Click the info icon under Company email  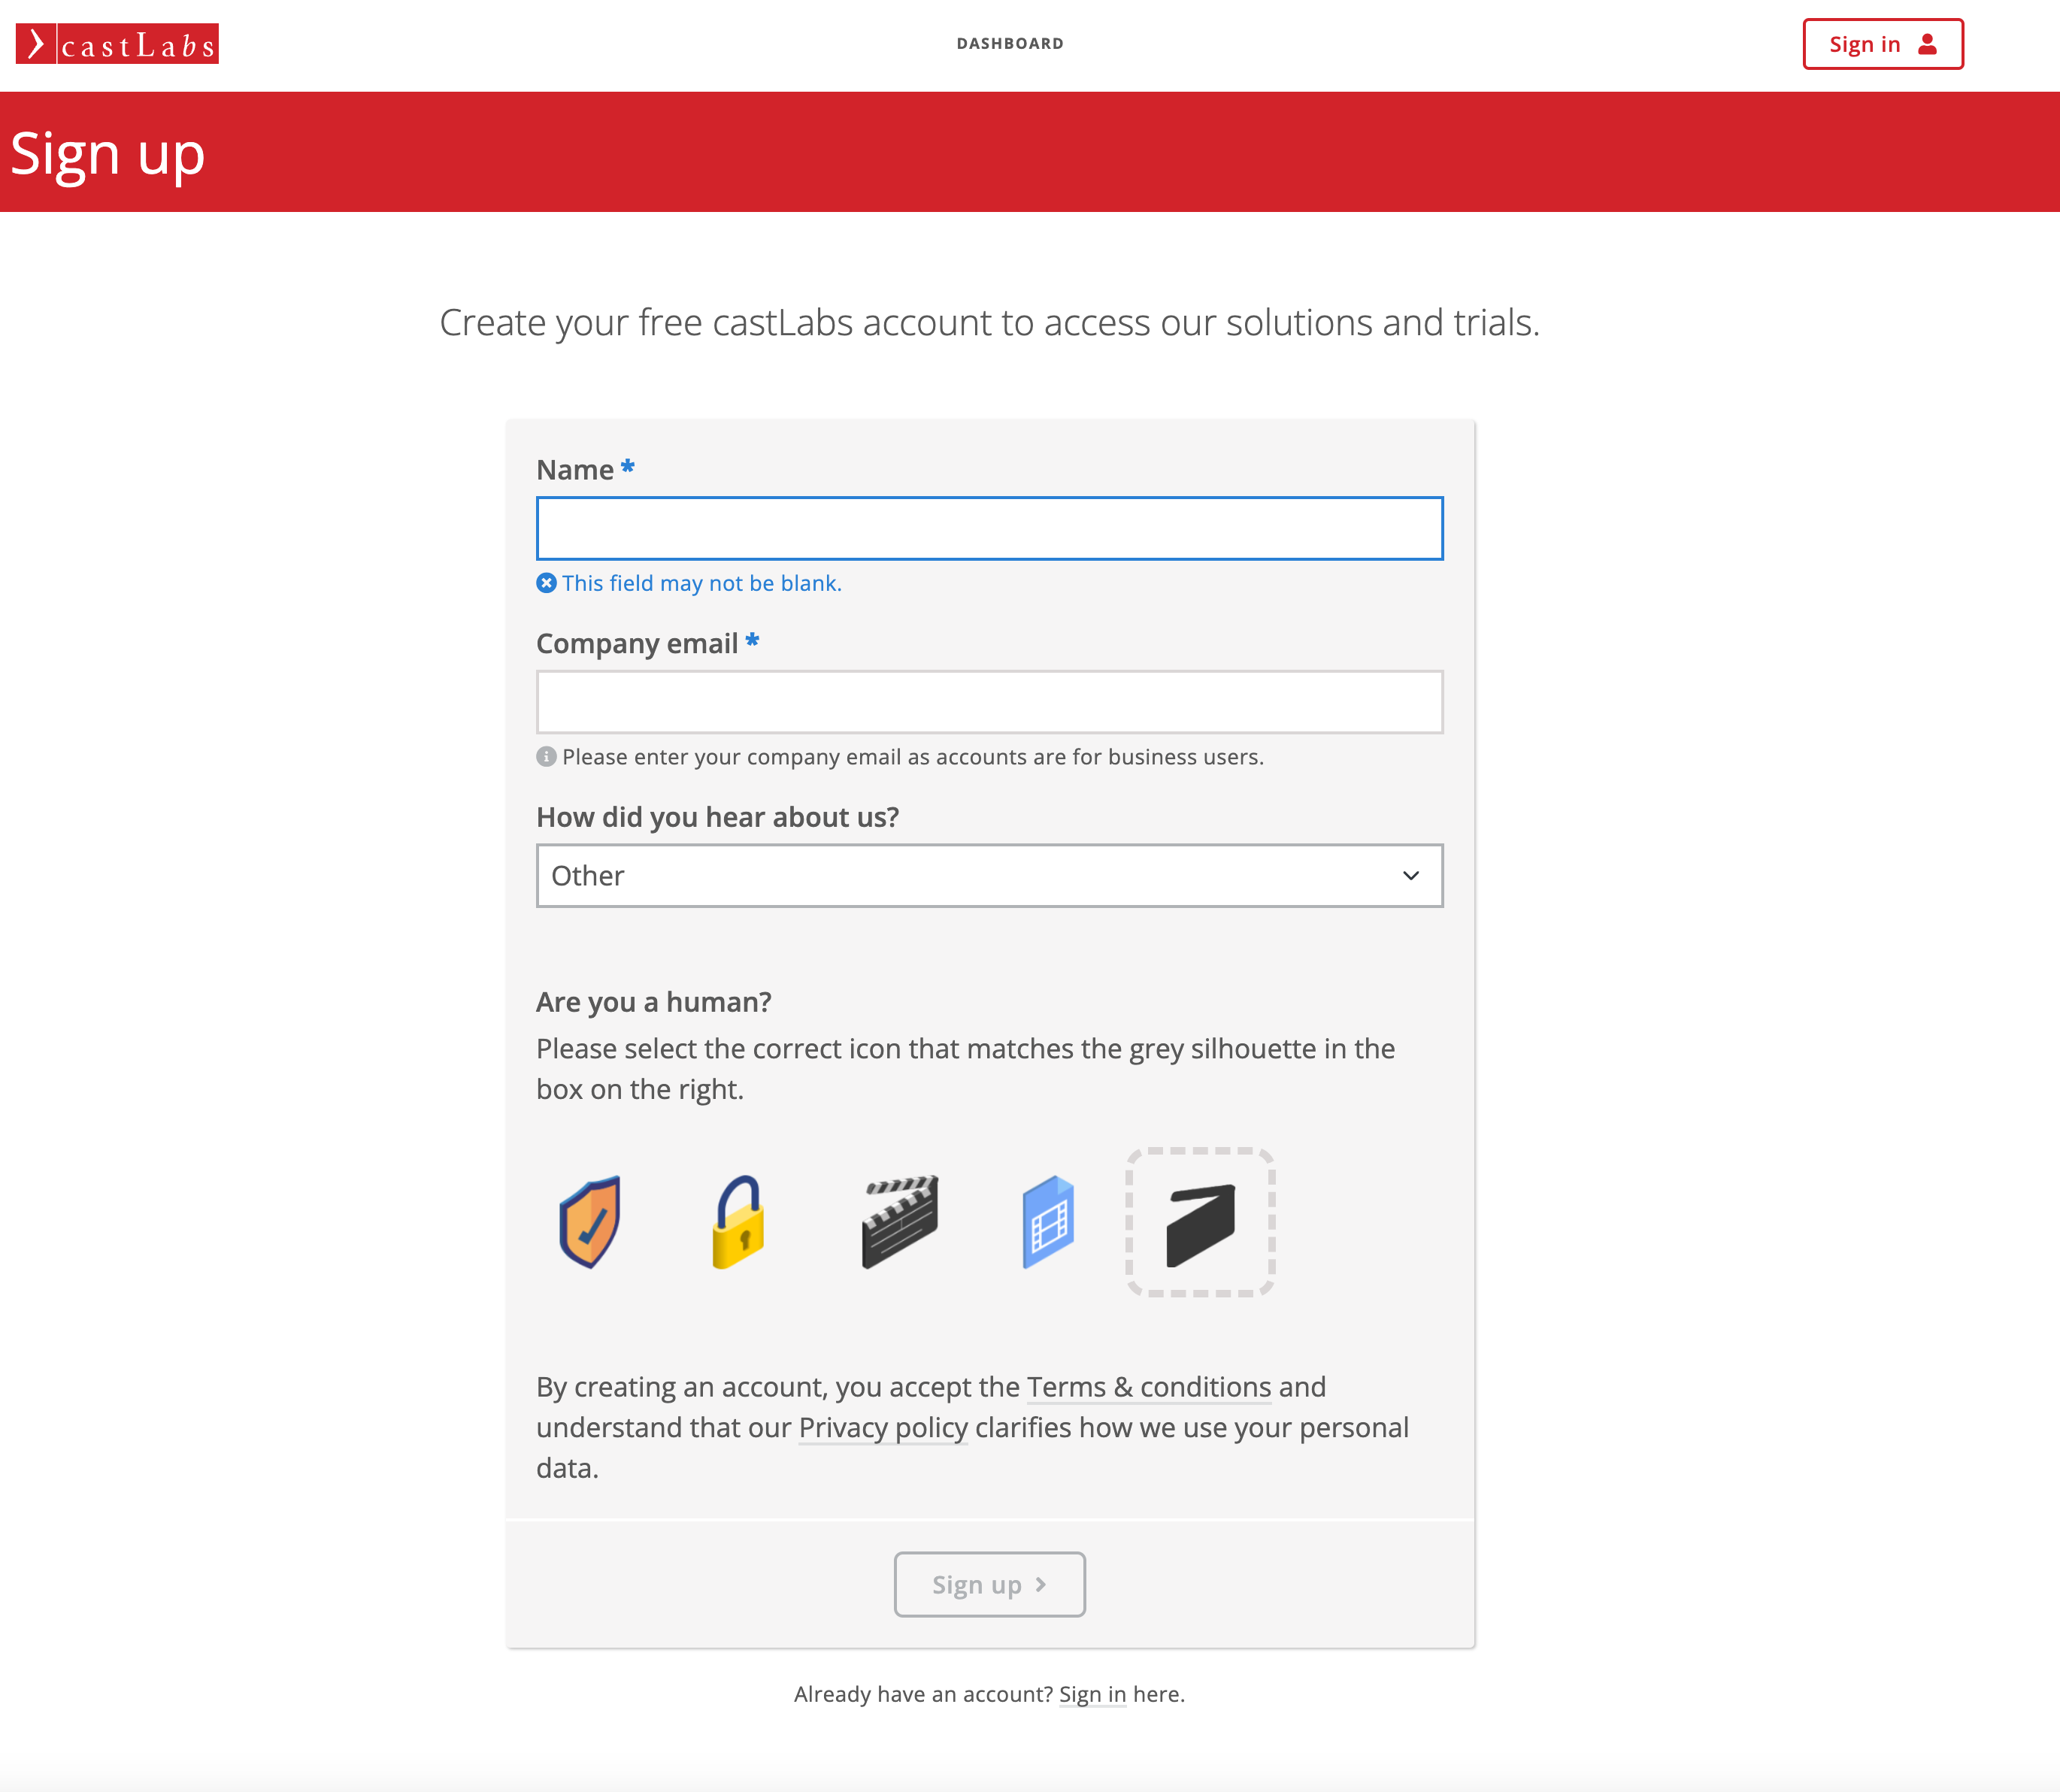[546, 757]
